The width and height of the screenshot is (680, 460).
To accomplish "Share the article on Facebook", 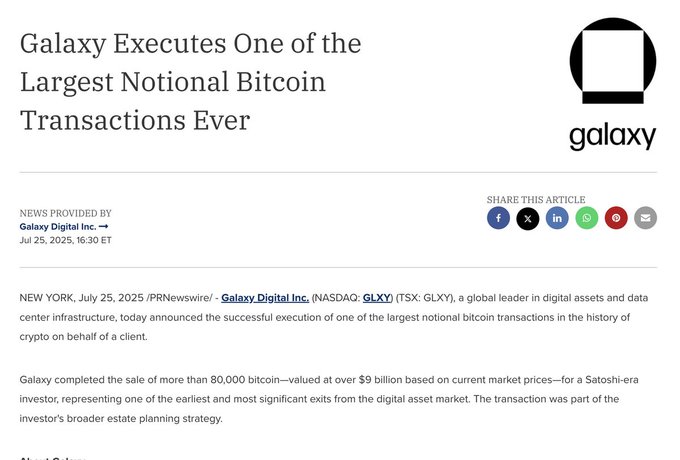I will [498, 218].
